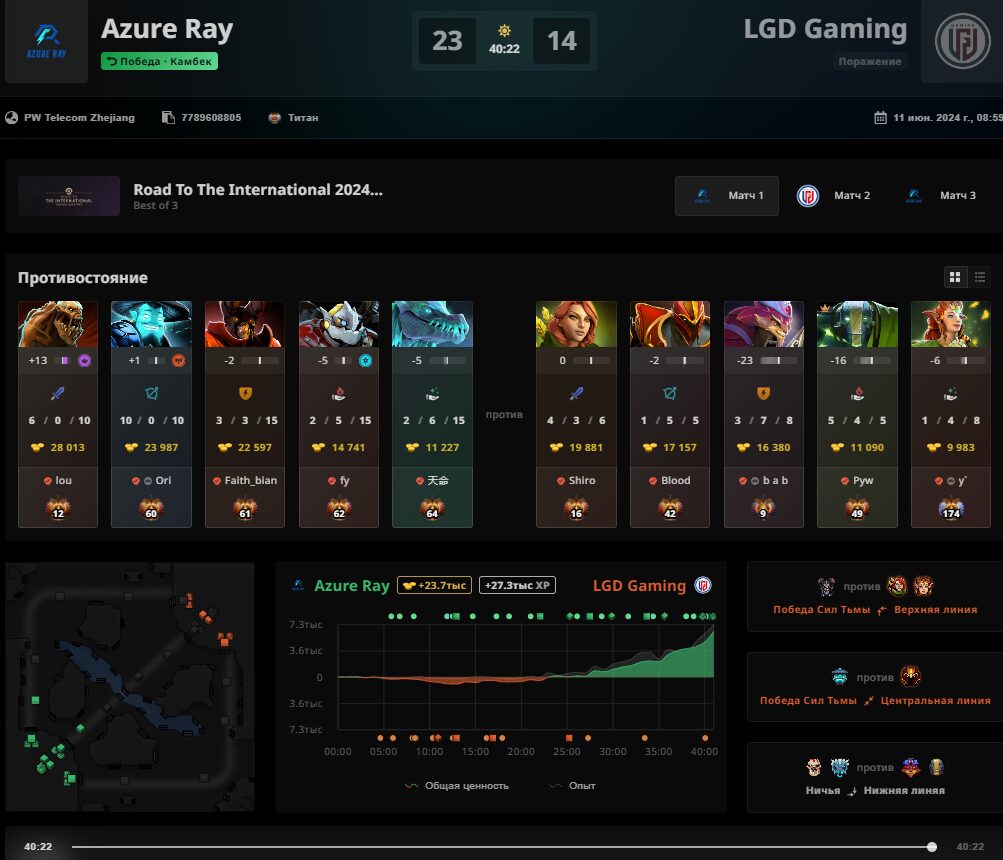The width and height of the screenshot is (1003, 860).
Task: Click Faith_bian player name
Action: (250, 481)
